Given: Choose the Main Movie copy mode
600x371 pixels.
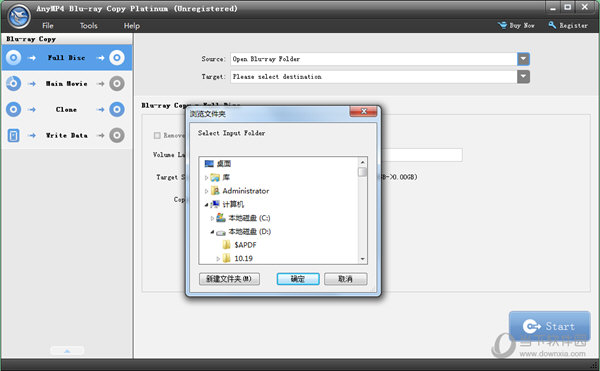Looking at the screenshot, I should [67, 83].
